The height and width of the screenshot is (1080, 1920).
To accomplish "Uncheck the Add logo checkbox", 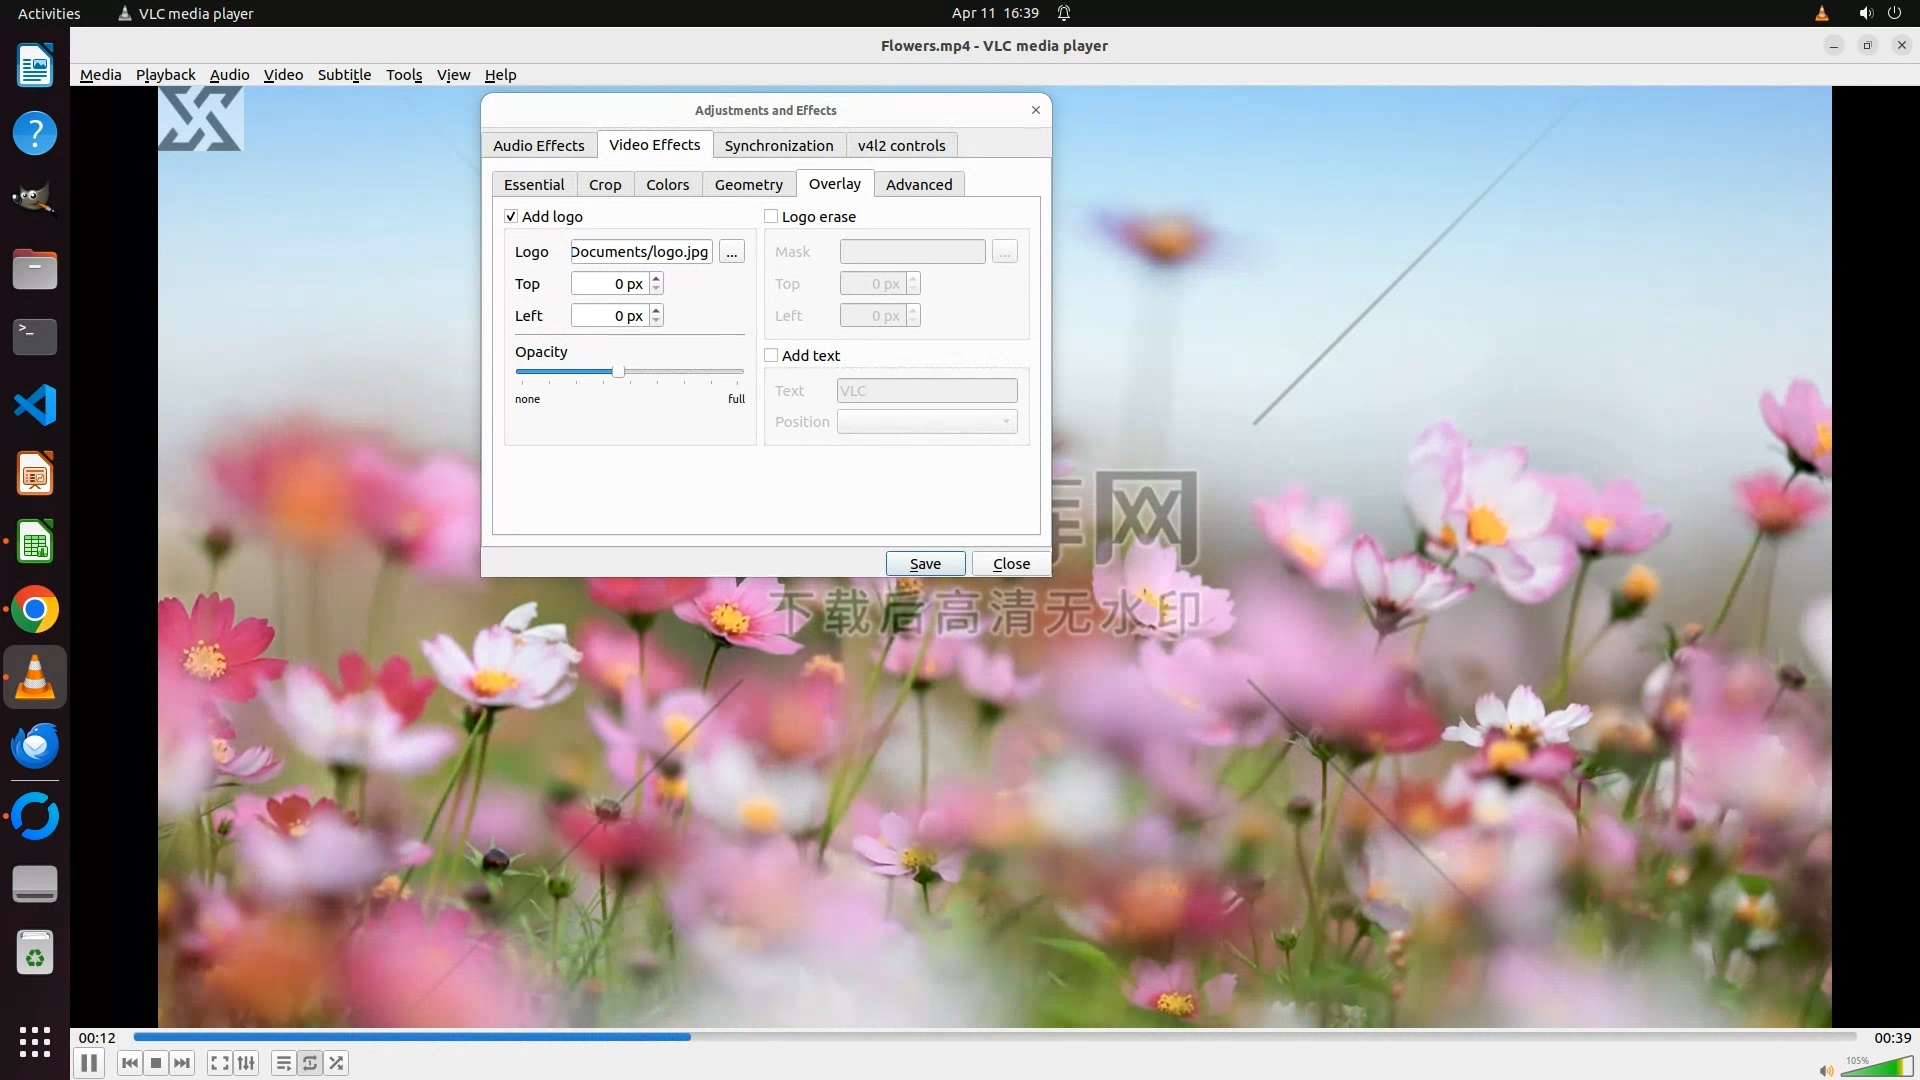I will (x=511, y=216).
